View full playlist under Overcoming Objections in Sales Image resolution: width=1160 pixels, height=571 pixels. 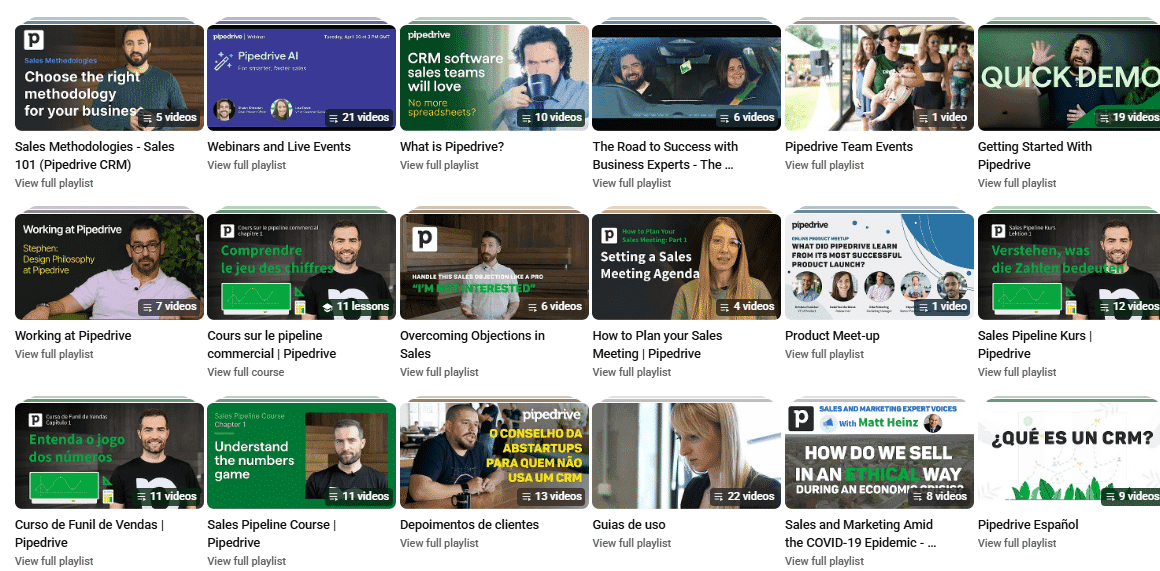(439, 372)
